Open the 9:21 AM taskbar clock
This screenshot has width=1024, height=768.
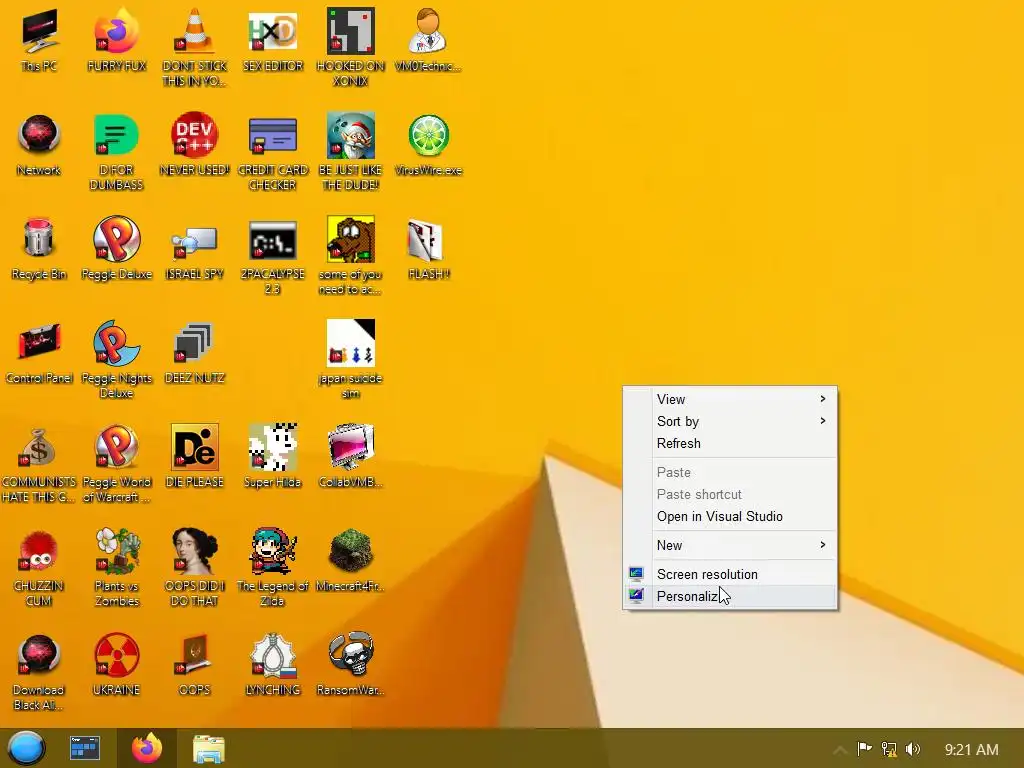(972, 750)
